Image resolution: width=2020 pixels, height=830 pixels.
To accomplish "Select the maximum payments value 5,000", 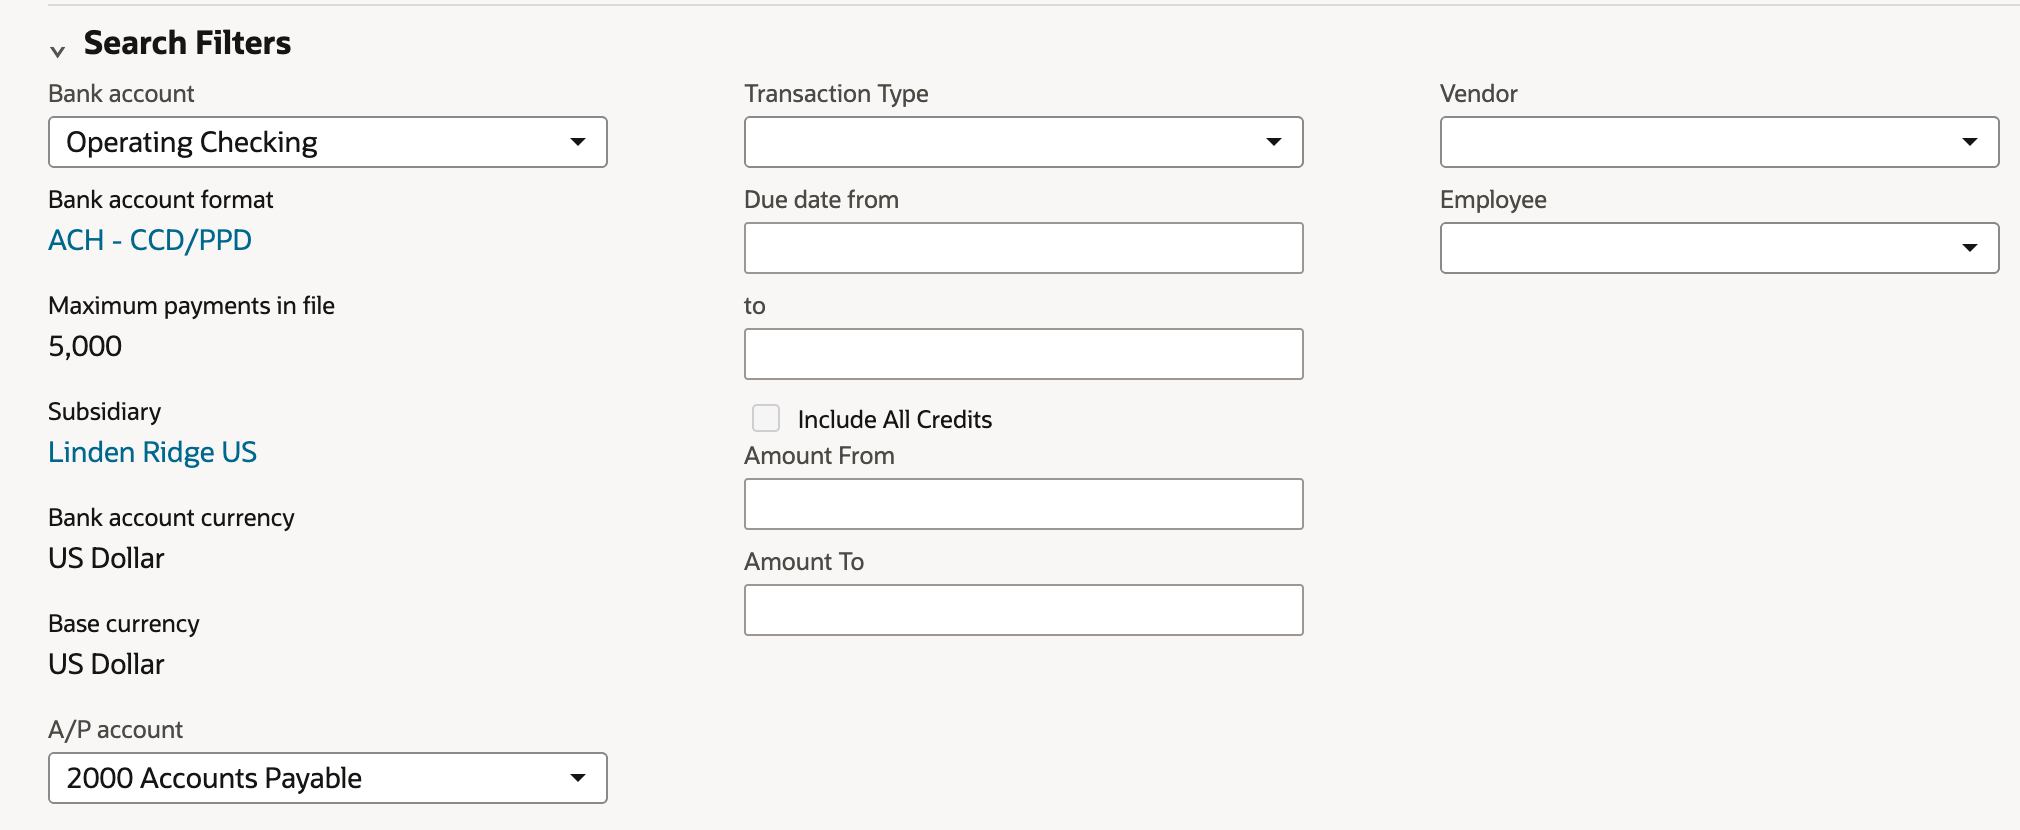I will (85, 346).
